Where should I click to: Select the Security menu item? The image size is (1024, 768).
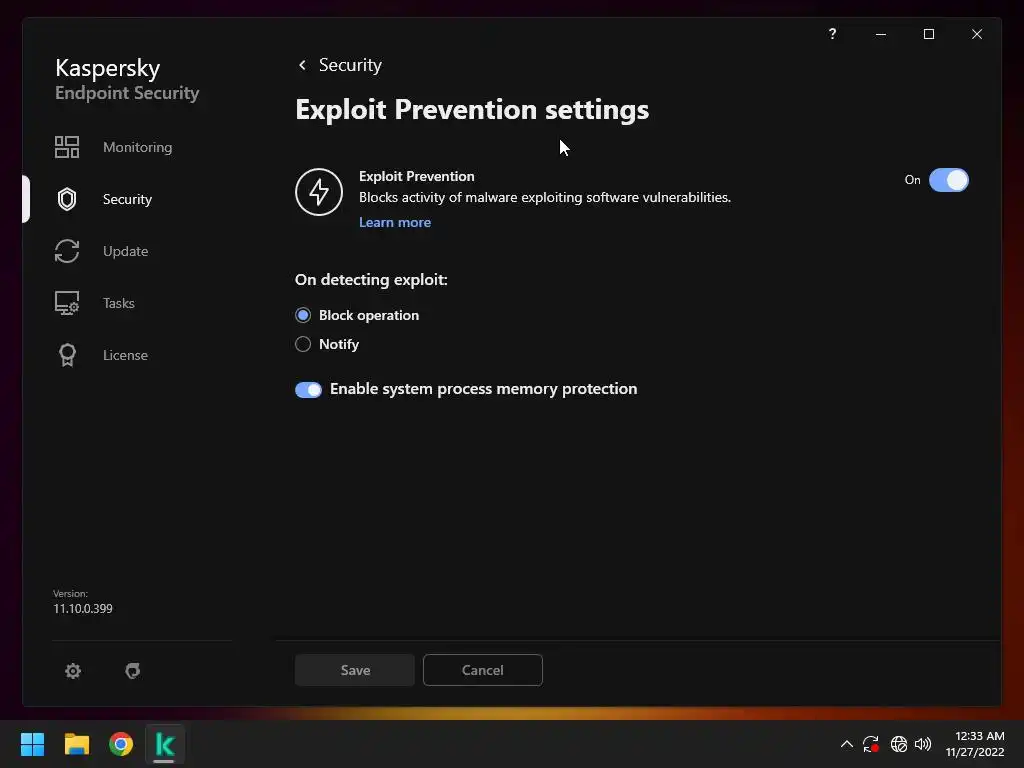pyautogui.click(x=127, y=199)
